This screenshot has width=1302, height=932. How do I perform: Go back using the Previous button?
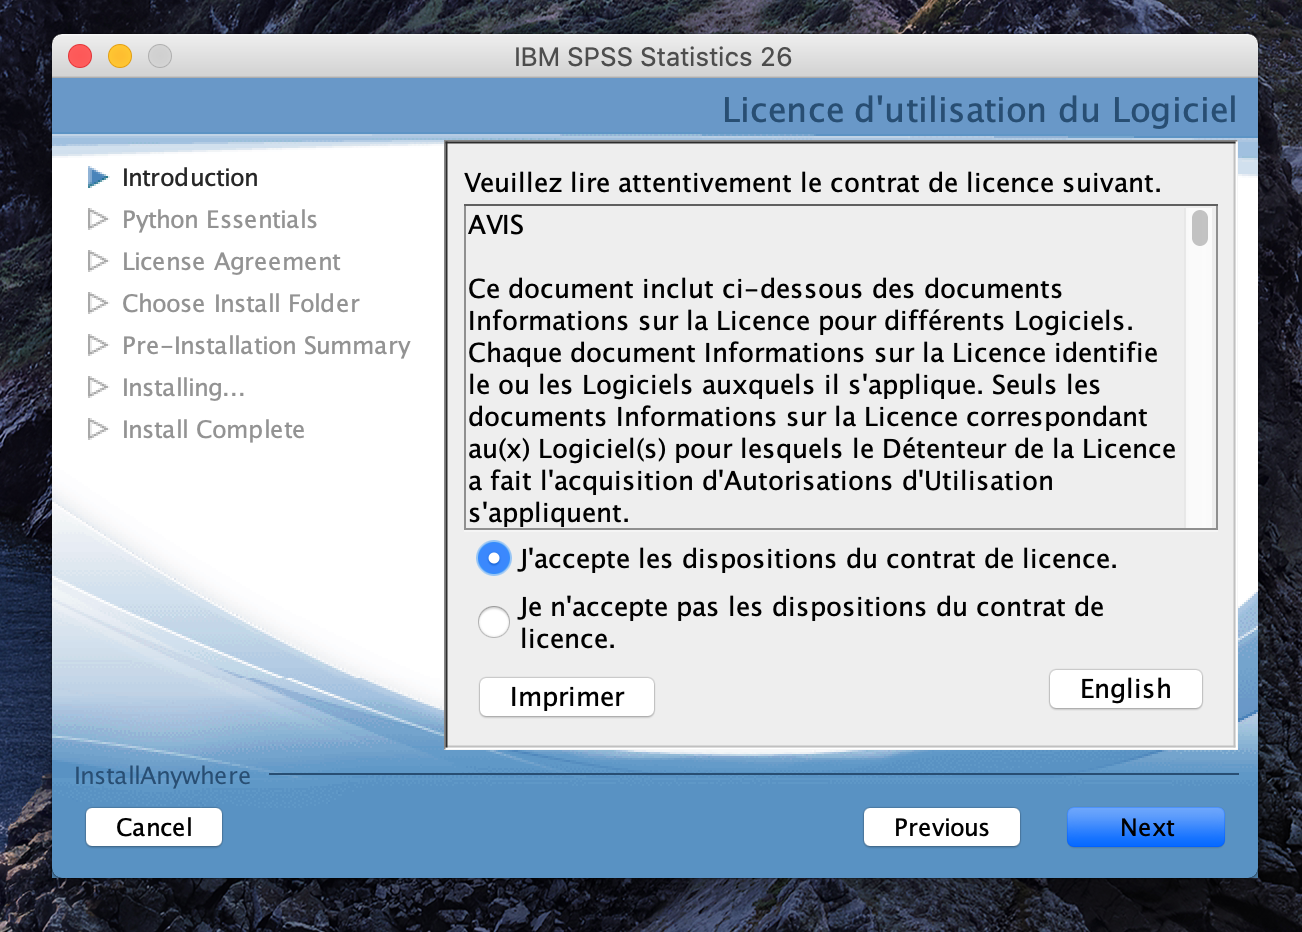click(x=941, y=827)
